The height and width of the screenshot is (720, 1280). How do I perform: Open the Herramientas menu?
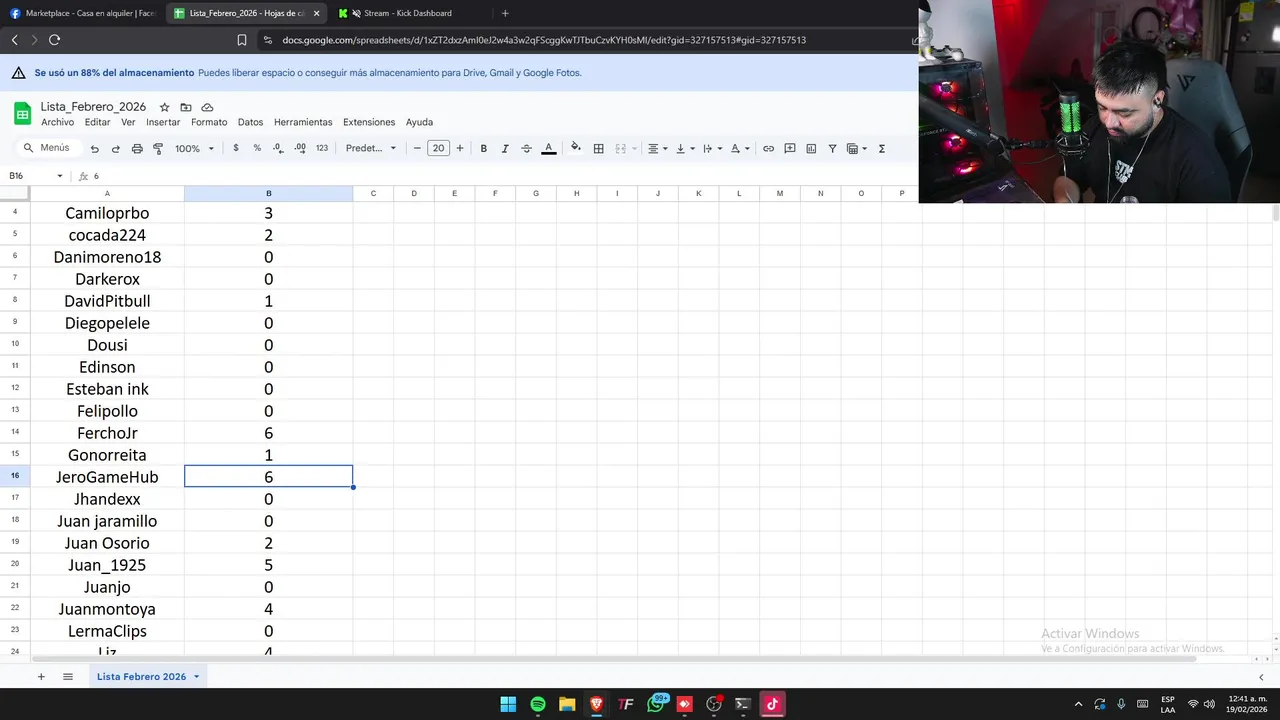click(303, 122)
